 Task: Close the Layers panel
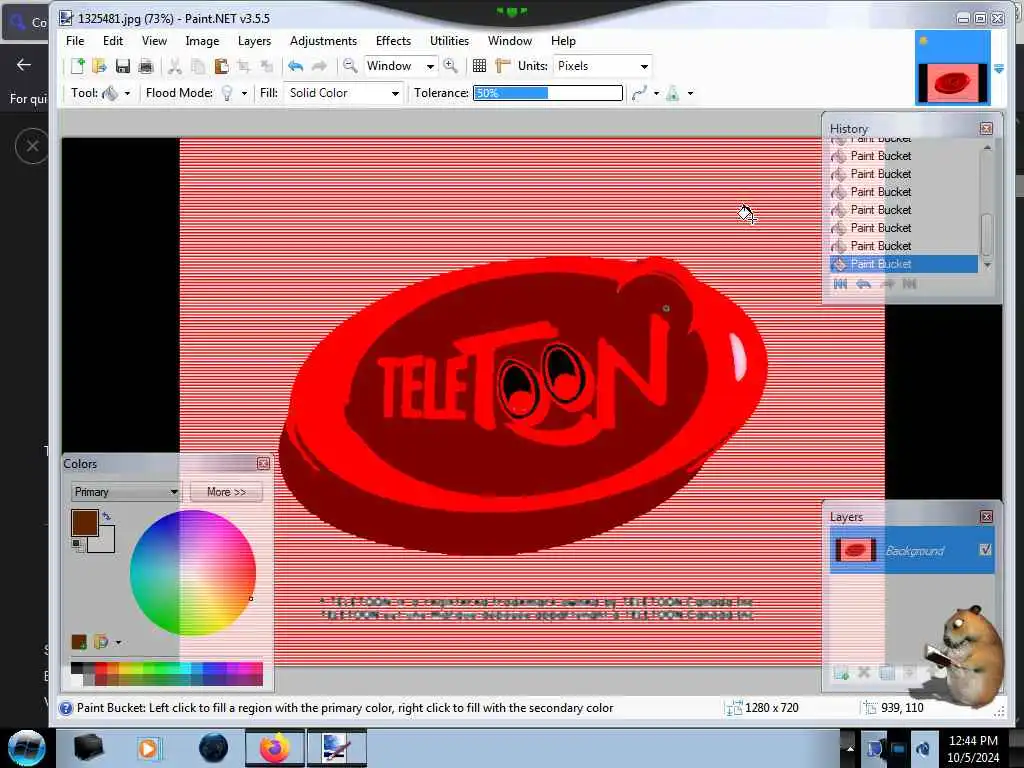pos(986,517)
